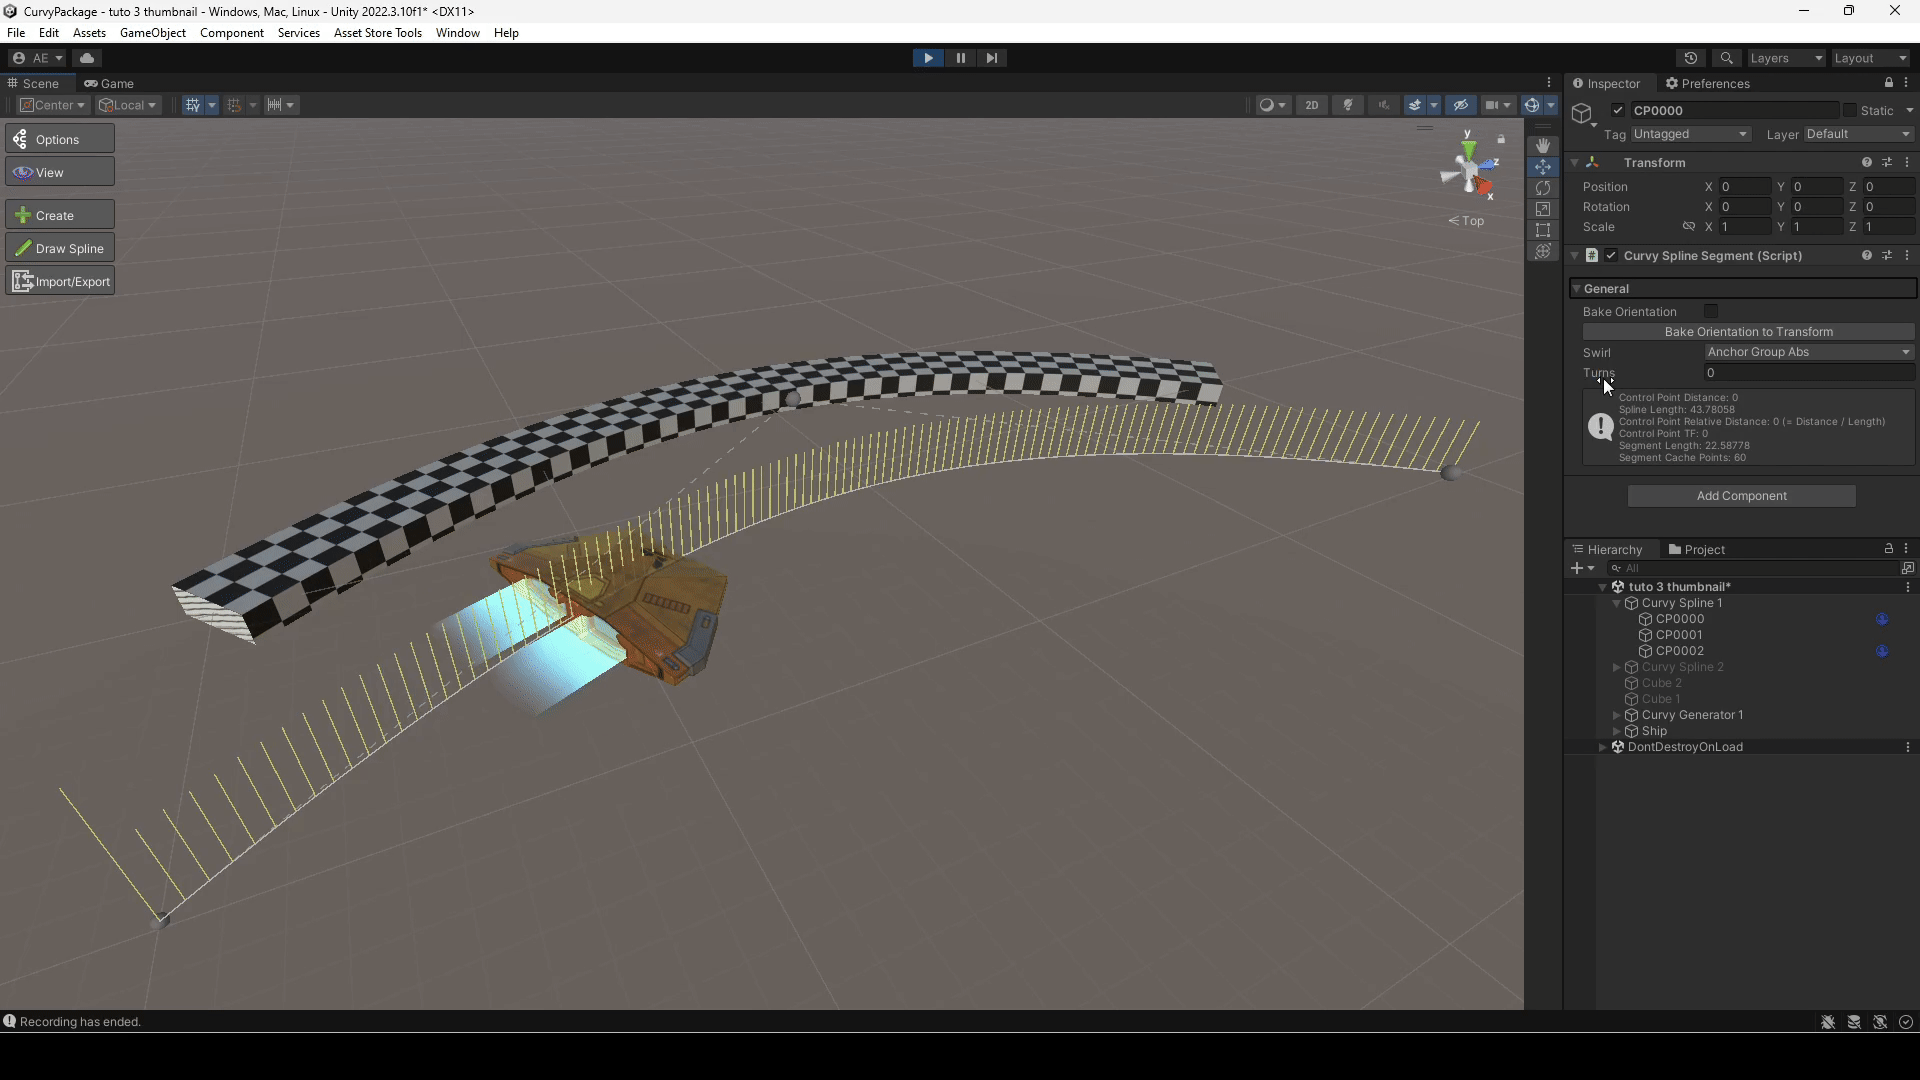Click the search icon in the main toolbar
Screen dimensions: 1920x1080
click(x=1727, y=57)
